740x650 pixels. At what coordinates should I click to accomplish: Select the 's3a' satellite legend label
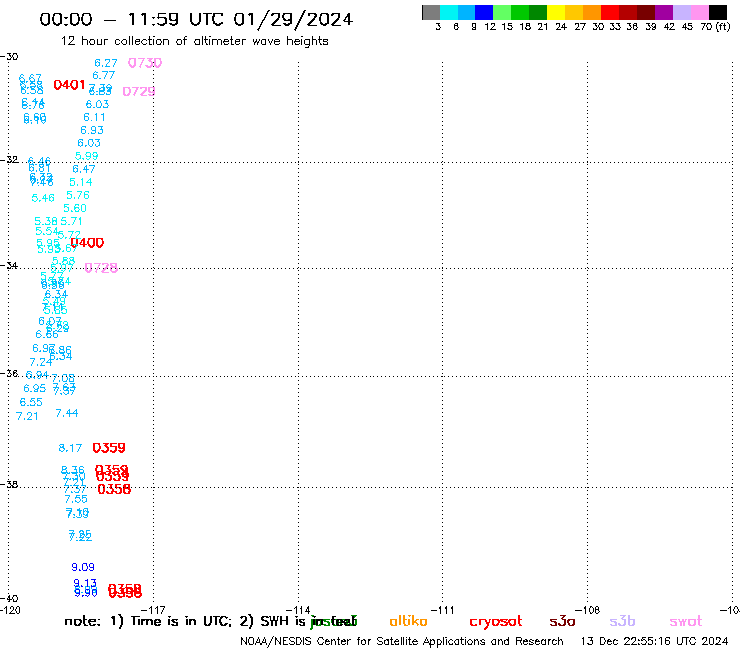562,621
